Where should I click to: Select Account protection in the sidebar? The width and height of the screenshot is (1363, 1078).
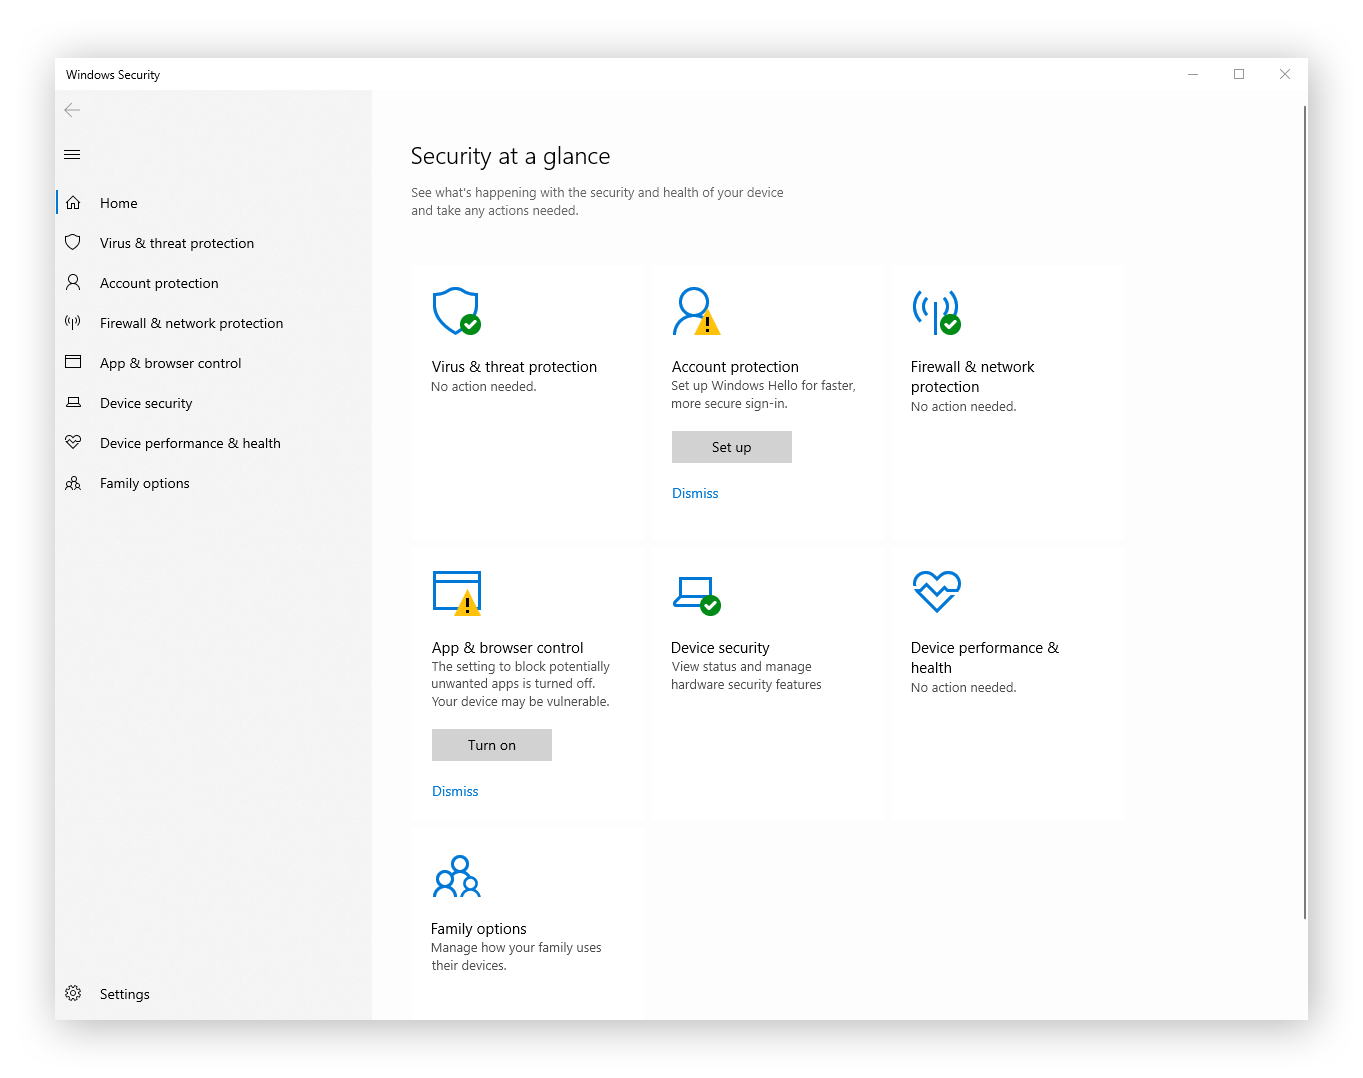(214, 283)
